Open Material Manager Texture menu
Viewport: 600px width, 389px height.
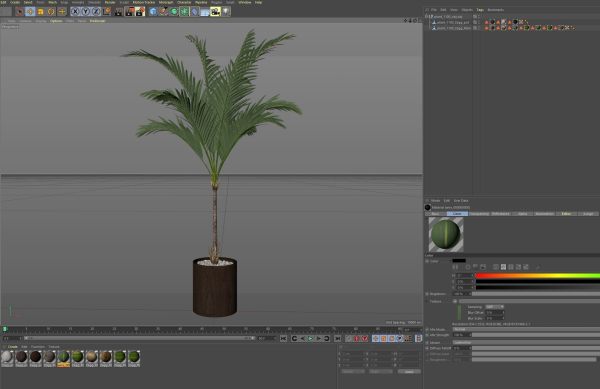(x=54, y=347)
